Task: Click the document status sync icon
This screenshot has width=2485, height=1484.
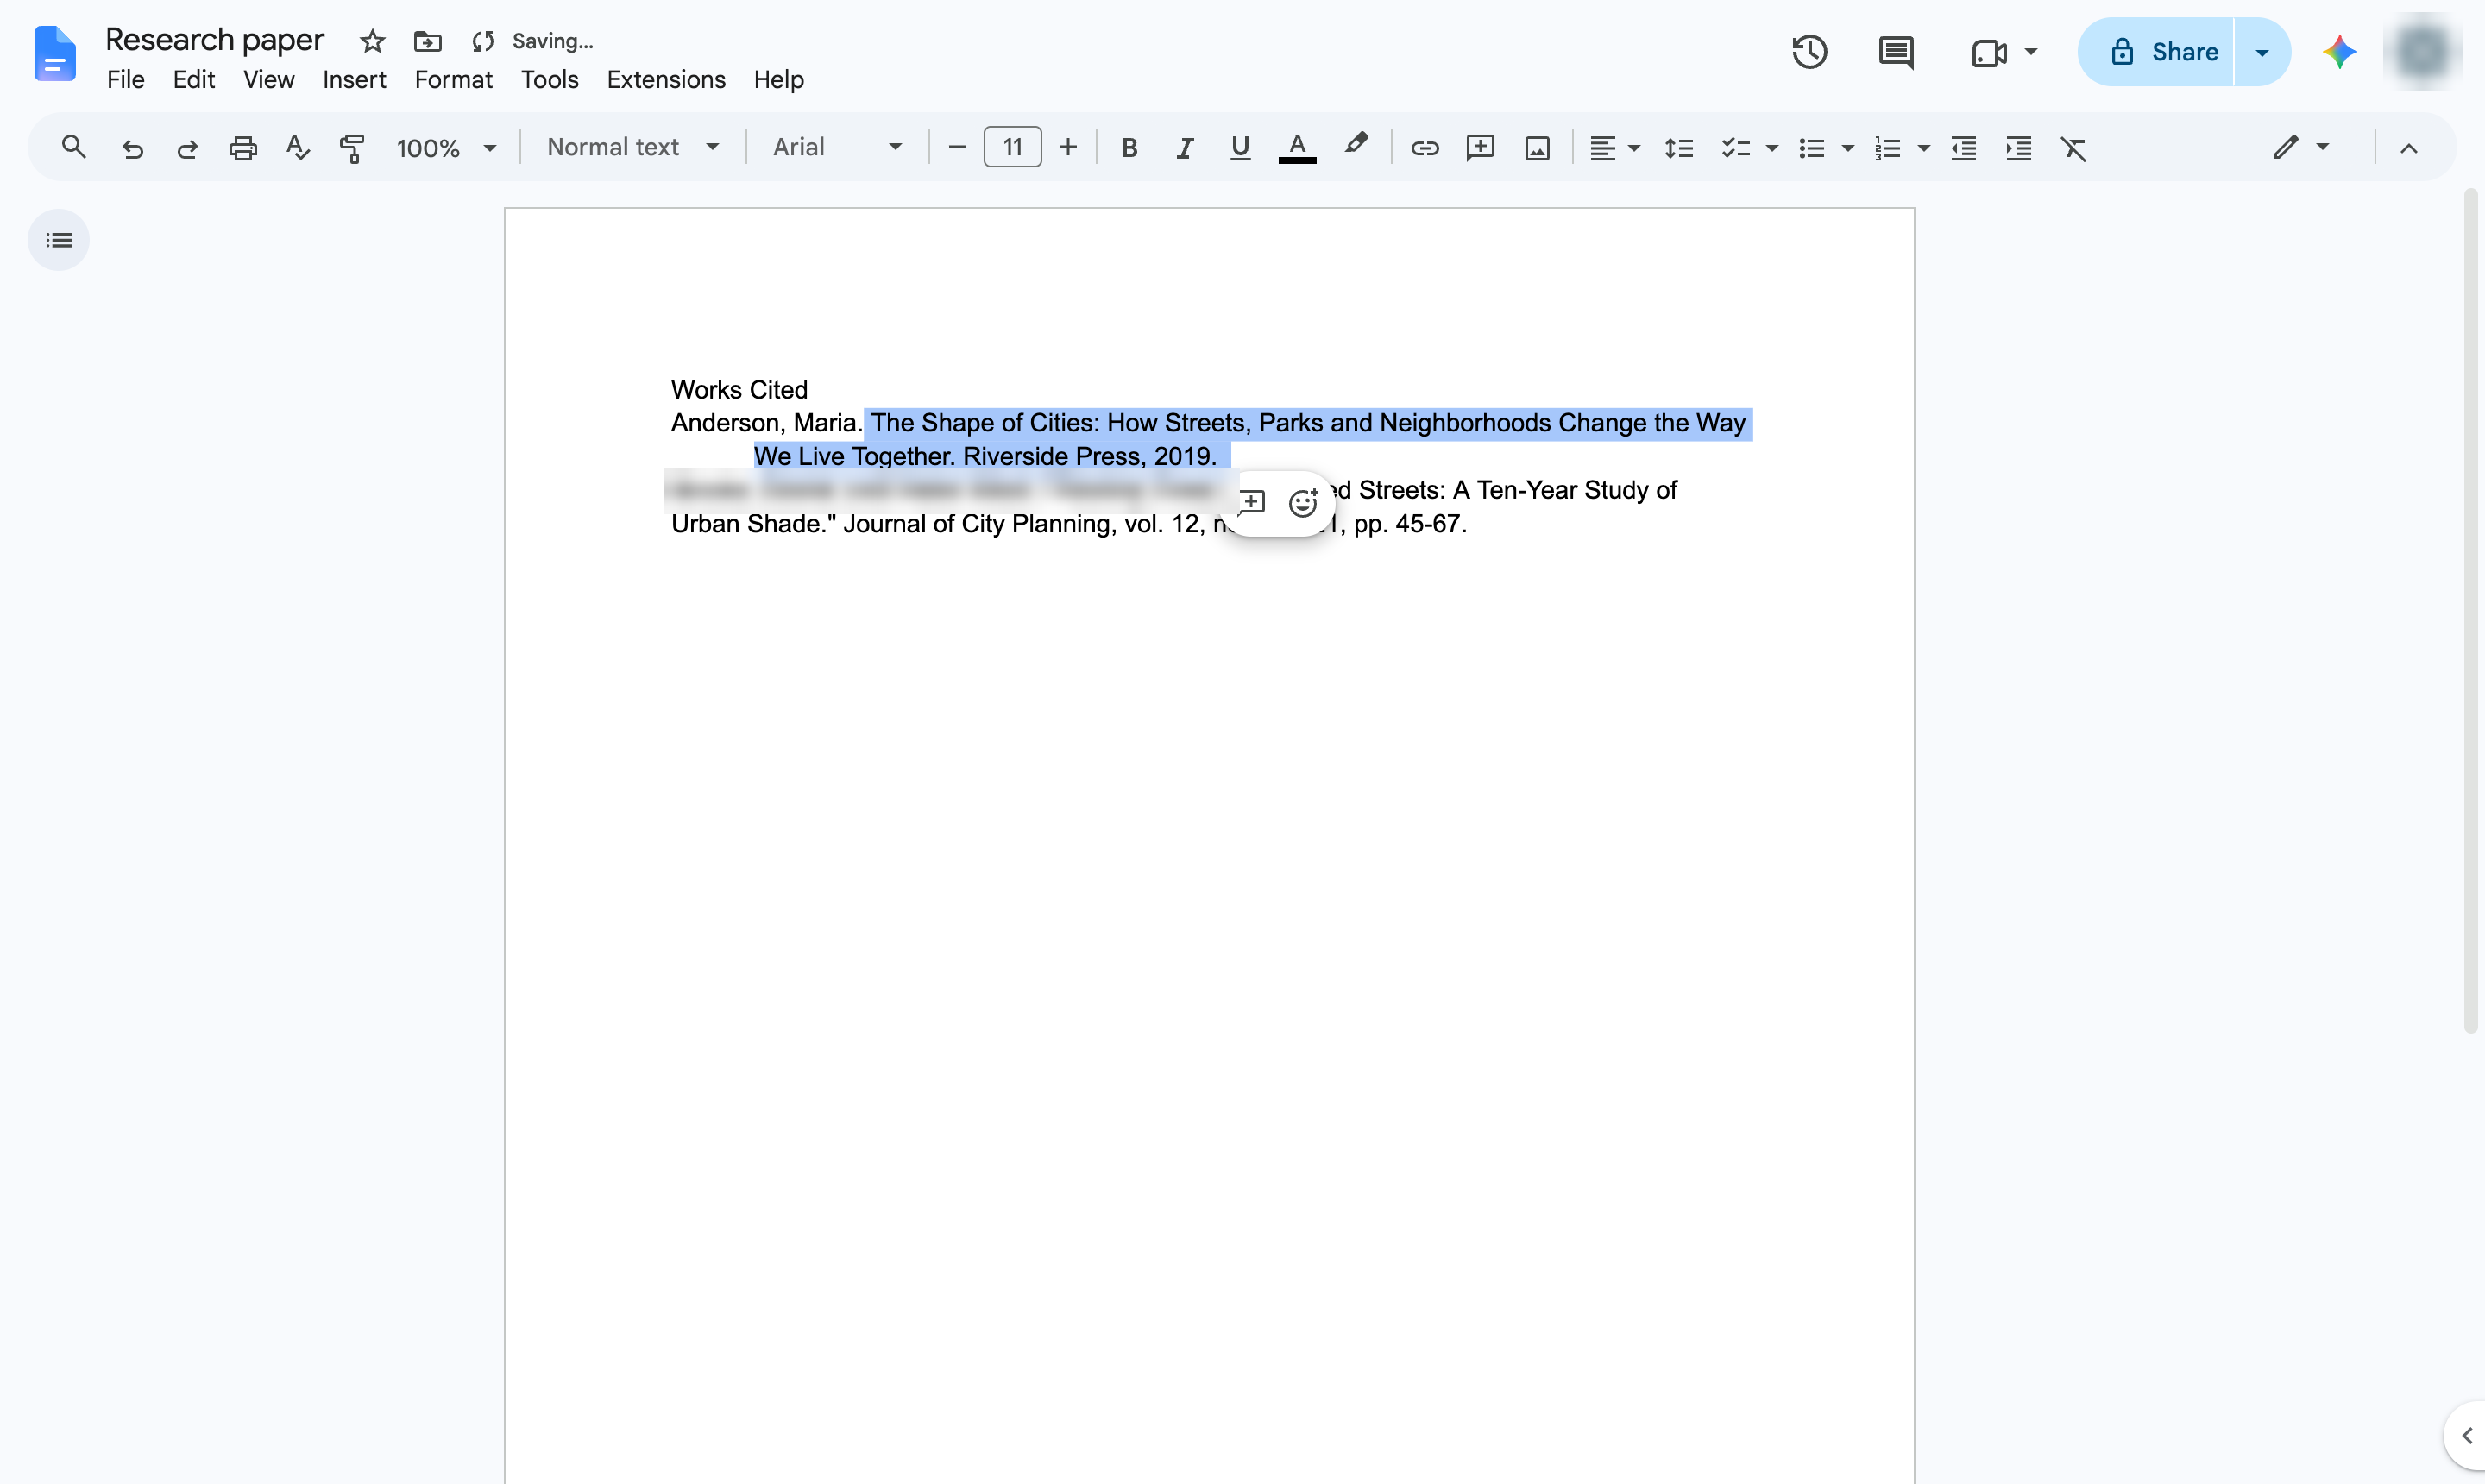Action: [483, 41]
